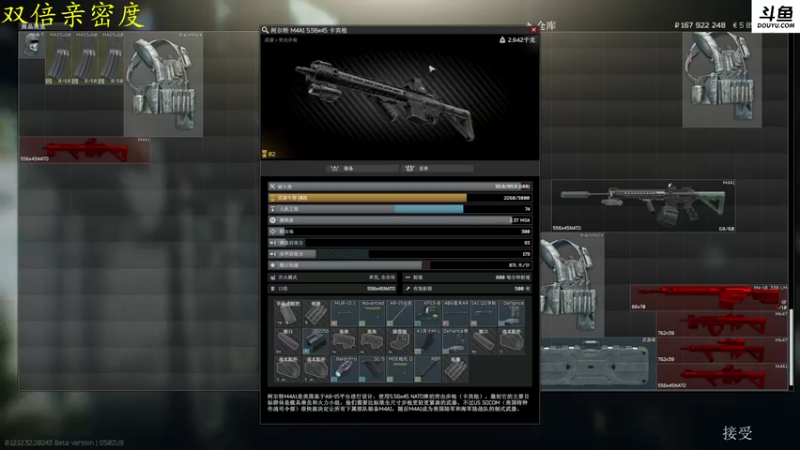Select the MOE stock mod slot
800x450 pixels.
click(x=399, y=369)
